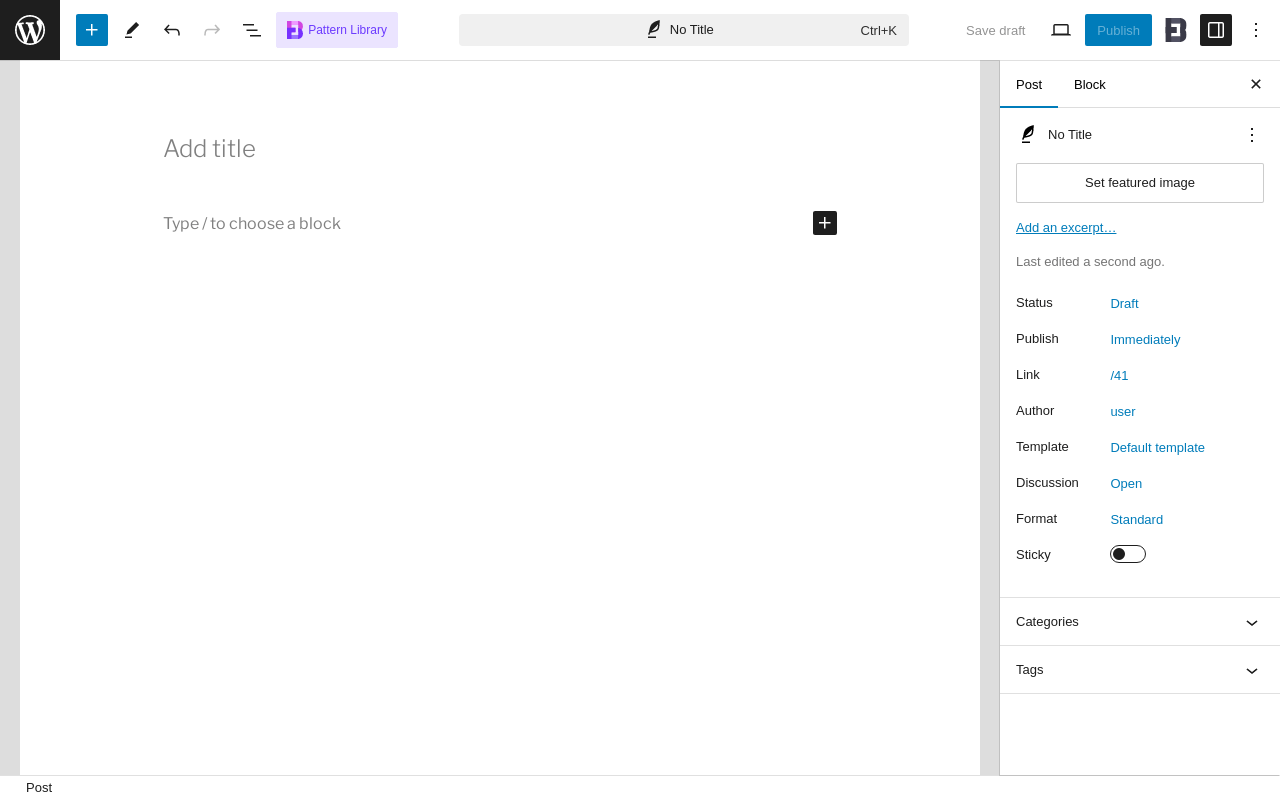Select Default template option
The height and width of the screenshot is (800, 1280).
tap(1157, 447)
